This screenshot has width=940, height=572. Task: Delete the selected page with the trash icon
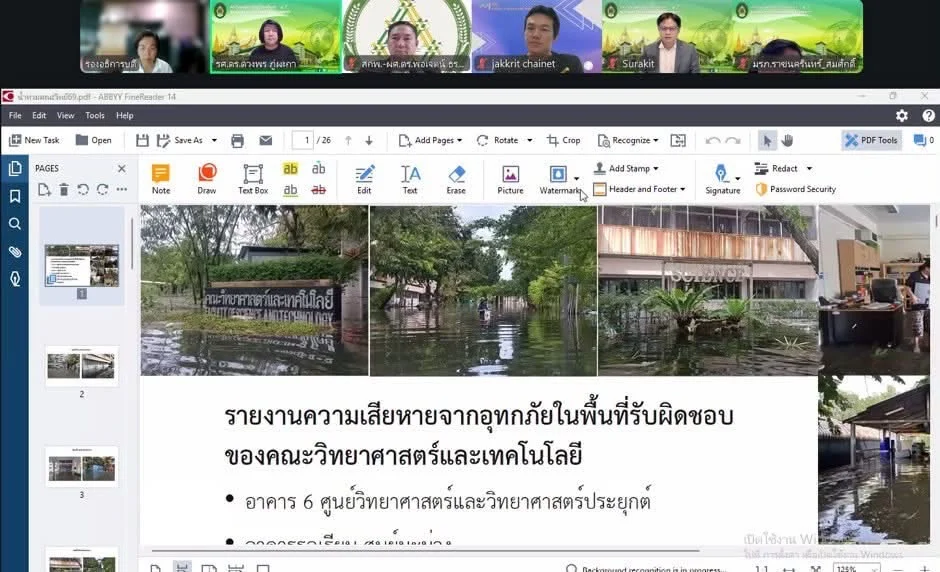pyautogui.click(x=64, y=189)
